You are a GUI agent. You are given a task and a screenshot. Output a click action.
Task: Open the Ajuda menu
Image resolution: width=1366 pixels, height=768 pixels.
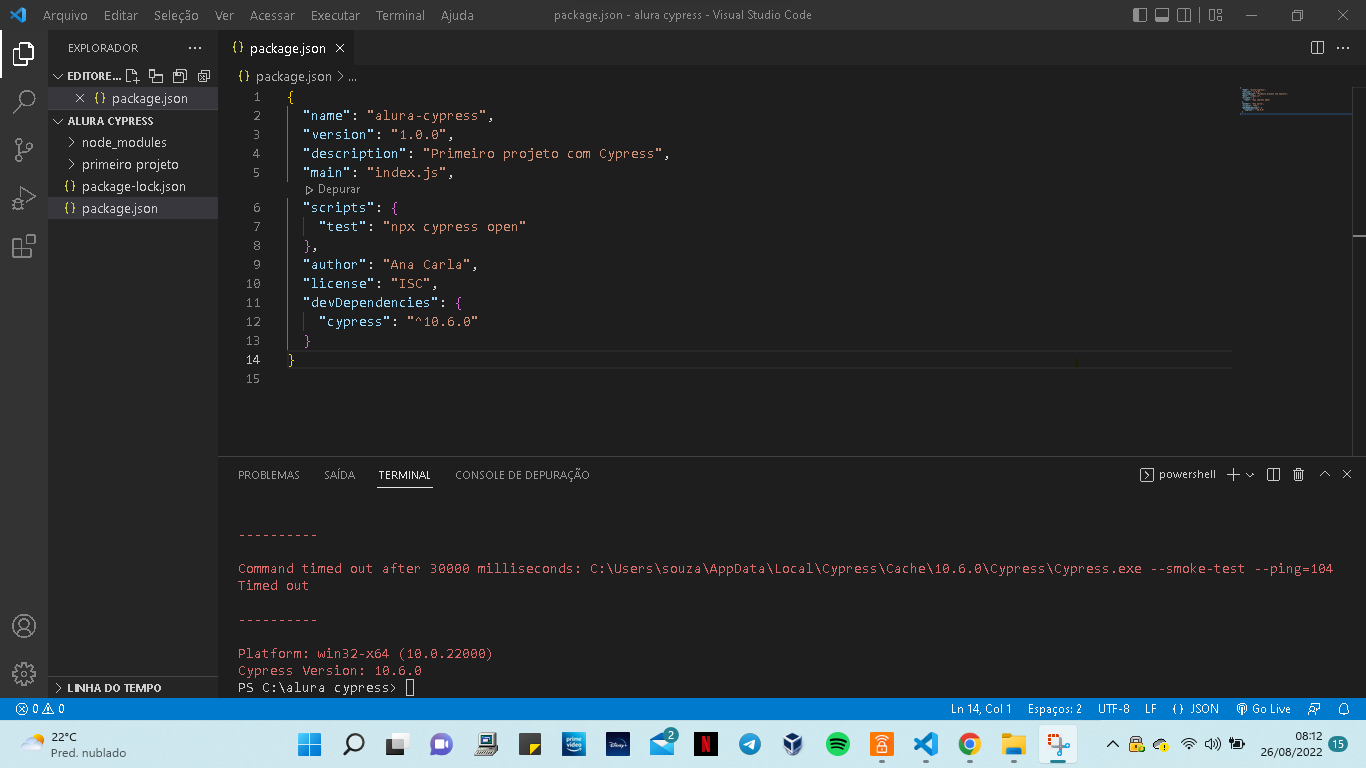pos(457,15)
